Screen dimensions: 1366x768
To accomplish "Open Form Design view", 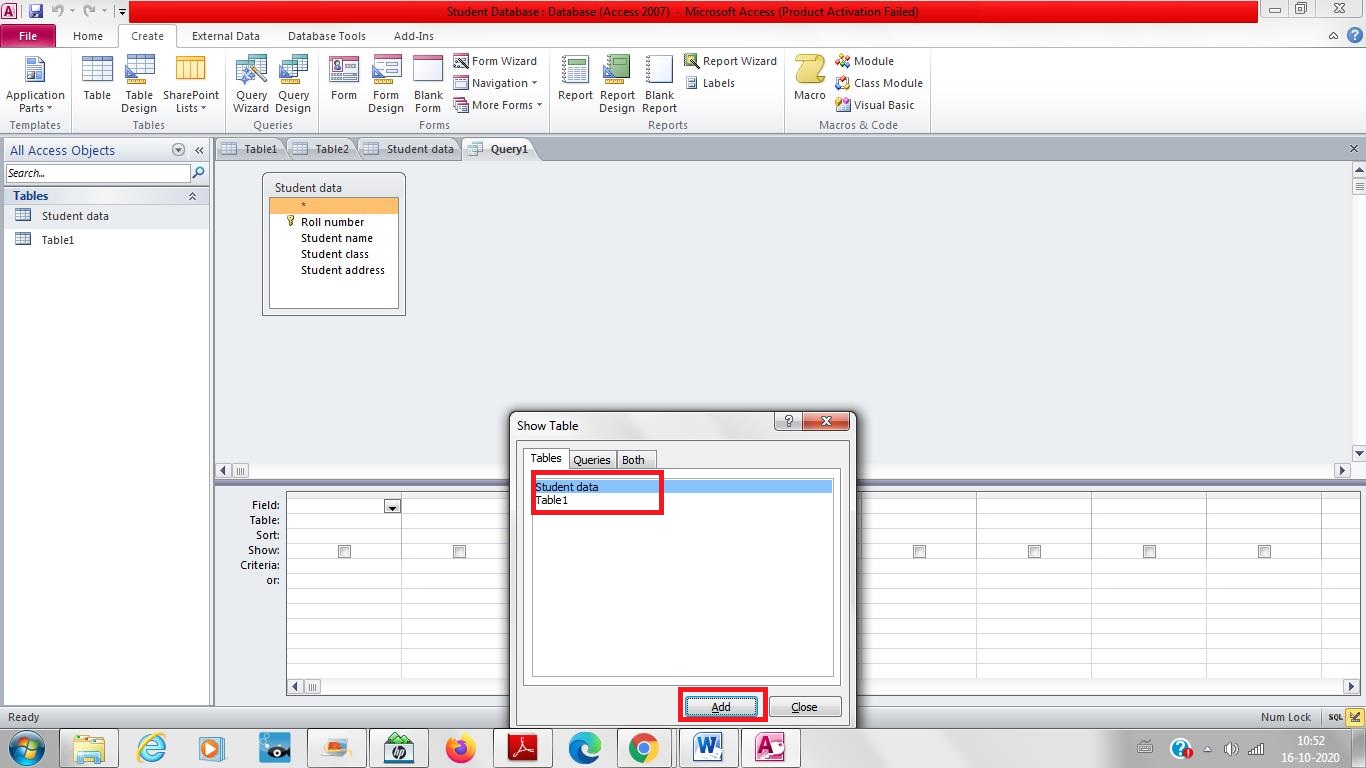I will 386,85.
